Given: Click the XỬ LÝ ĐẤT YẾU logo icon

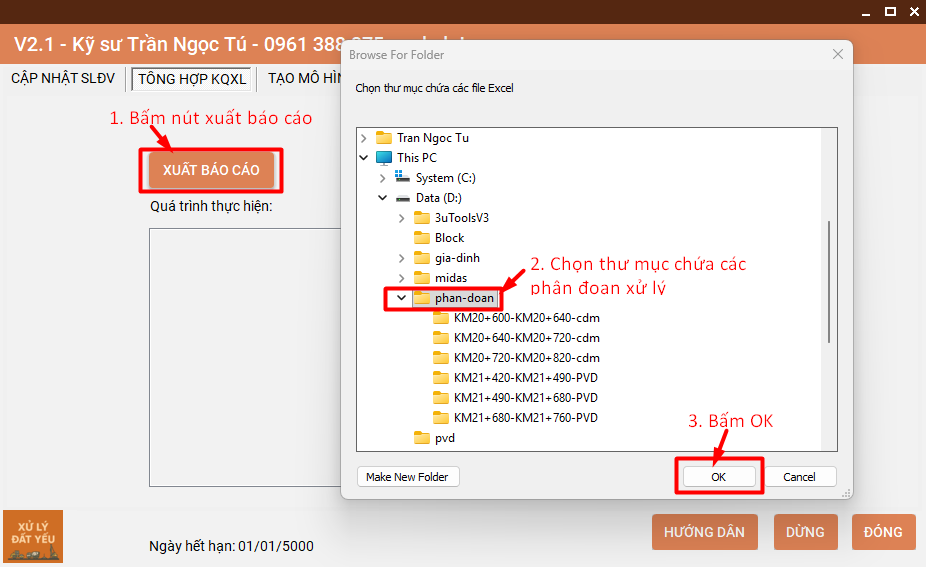Looking at the screenshot, I should coord(33,536).
